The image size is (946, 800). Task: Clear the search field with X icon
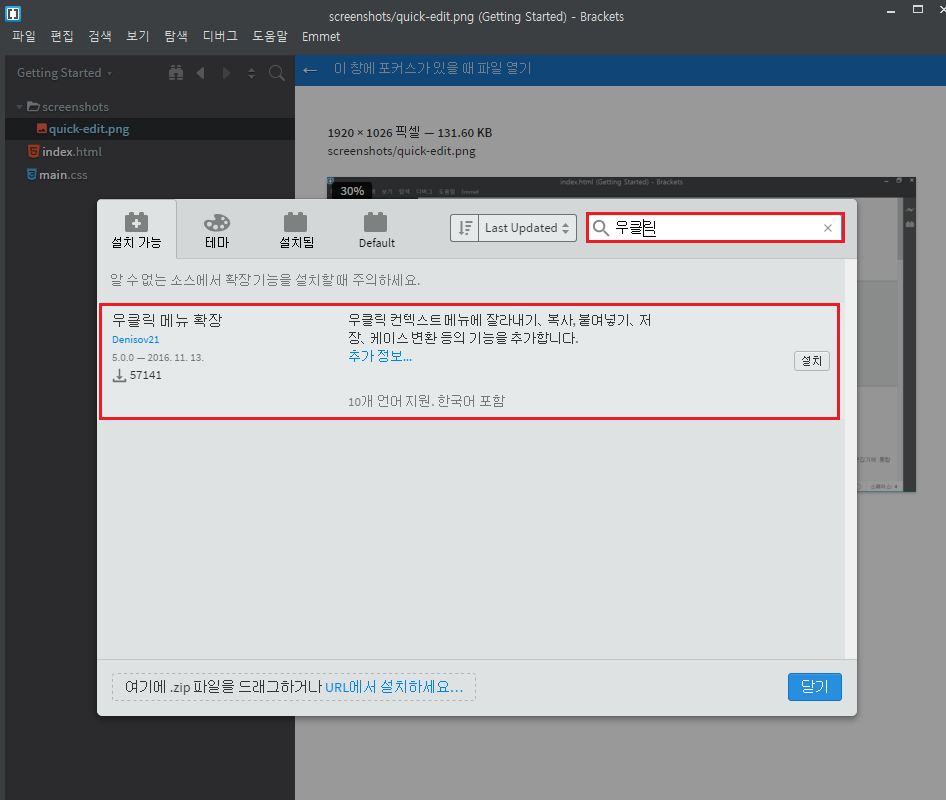(x=828, y=228)
